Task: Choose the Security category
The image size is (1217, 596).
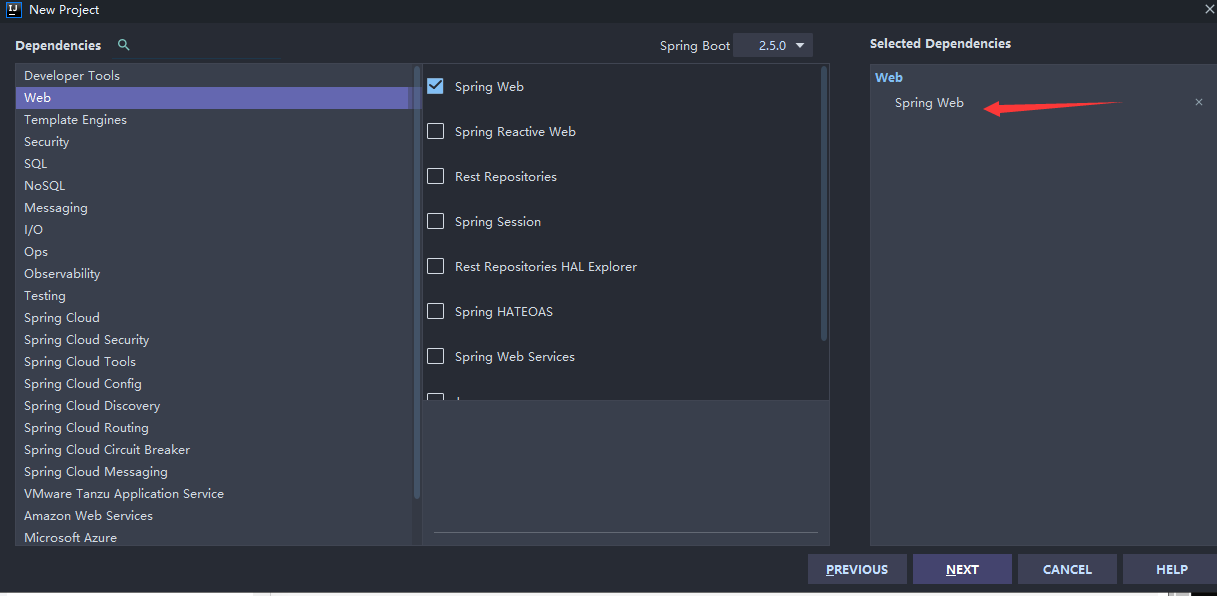Action: click(x=212, y=142)
